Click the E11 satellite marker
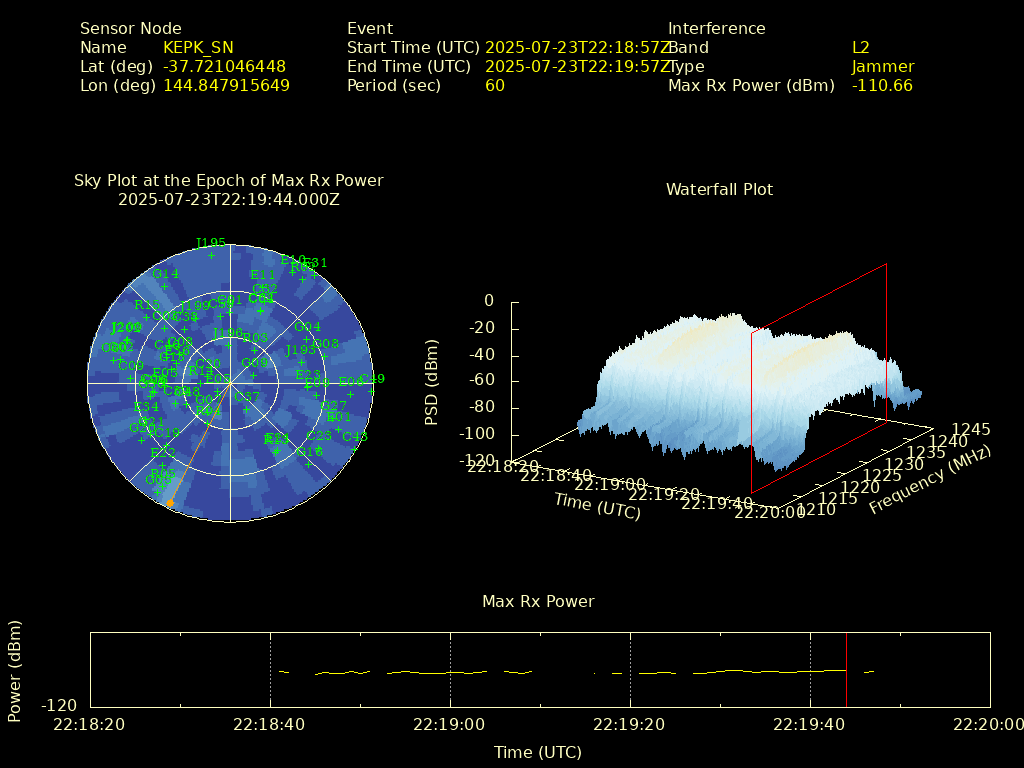Viewport: 1024px width, 768px height. [x=263, y=287]
